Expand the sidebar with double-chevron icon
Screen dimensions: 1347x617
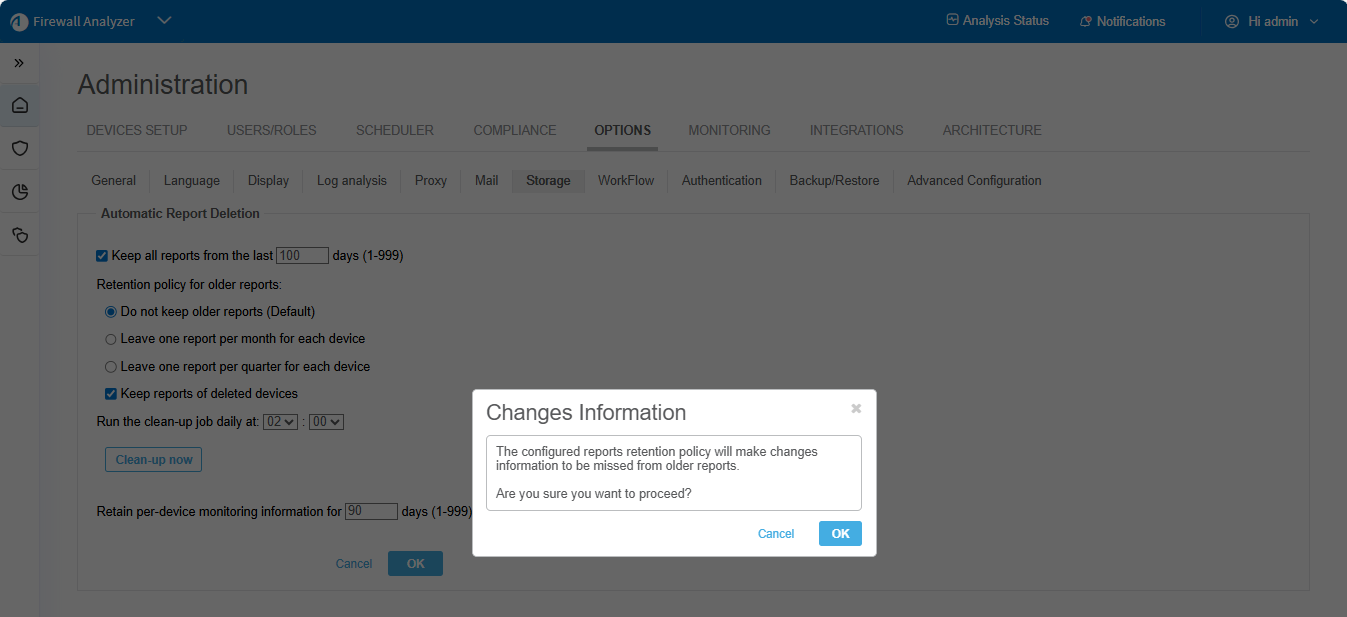[19, 63]
